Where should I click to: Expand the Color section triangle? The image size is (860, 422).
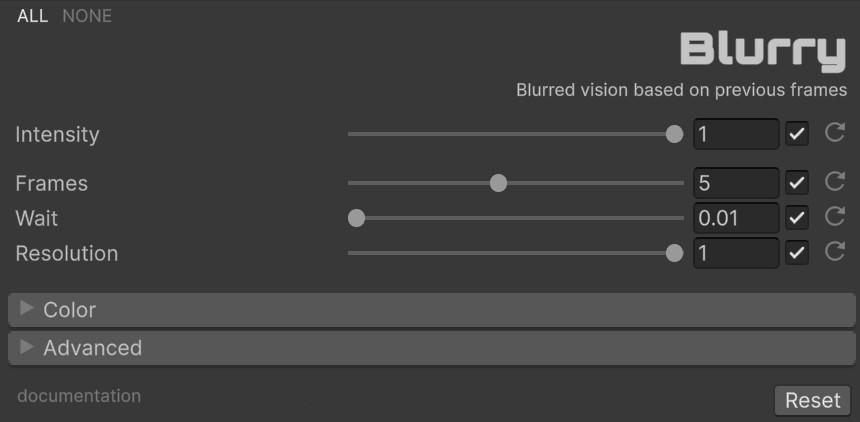[27, 309]
